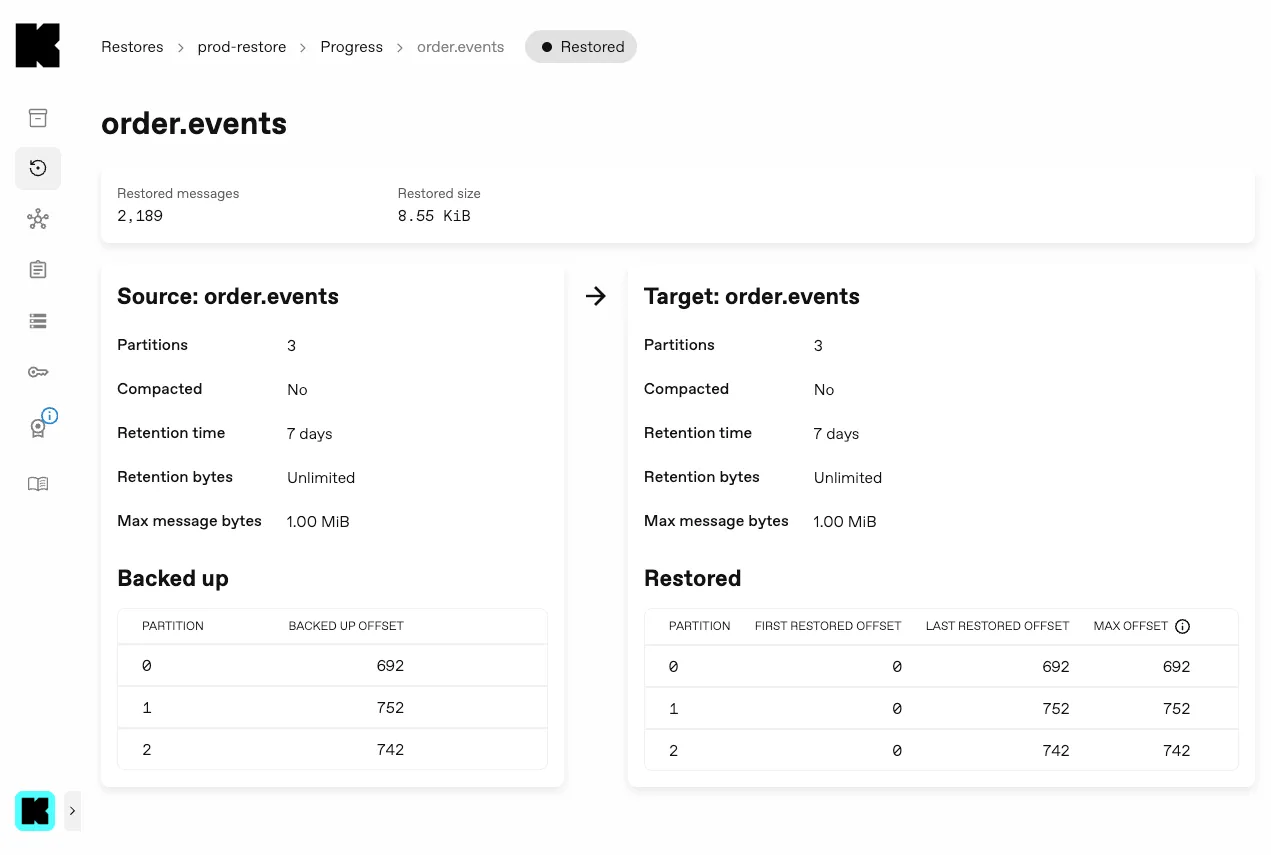Open the documentation book icon in sidebar

(x=38, y=484)
